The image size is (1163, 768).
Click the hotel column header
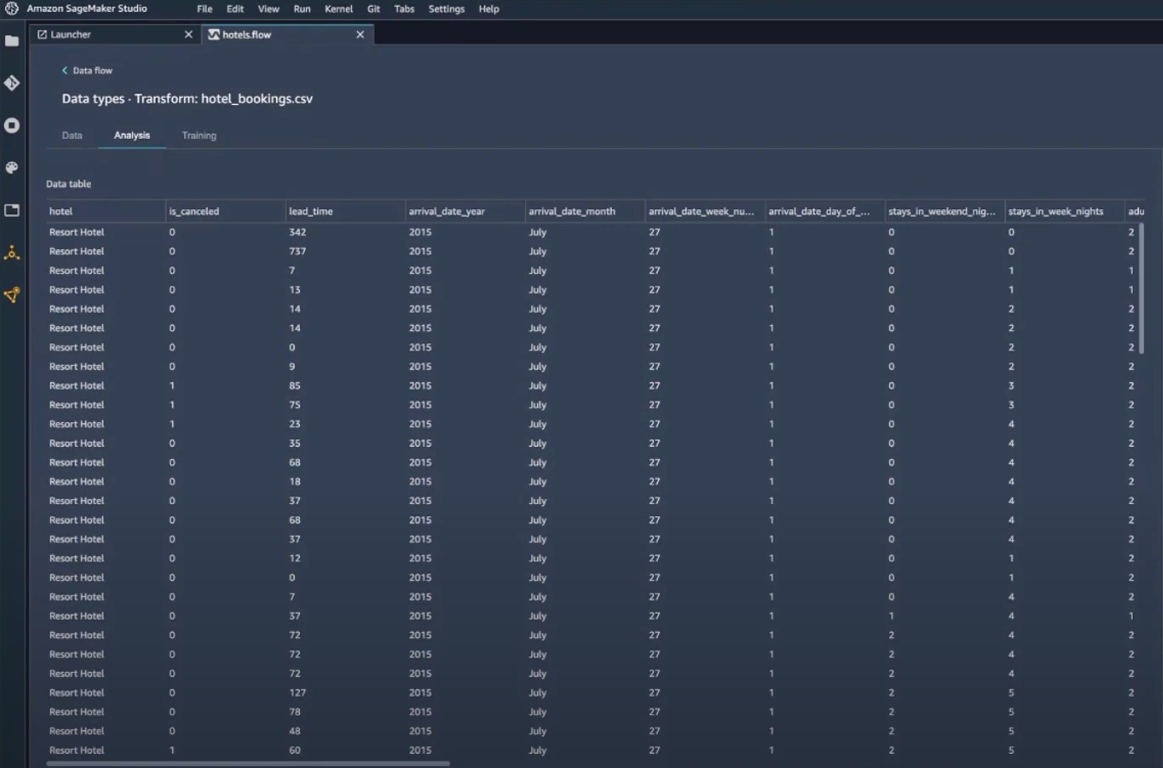(105, 211)
